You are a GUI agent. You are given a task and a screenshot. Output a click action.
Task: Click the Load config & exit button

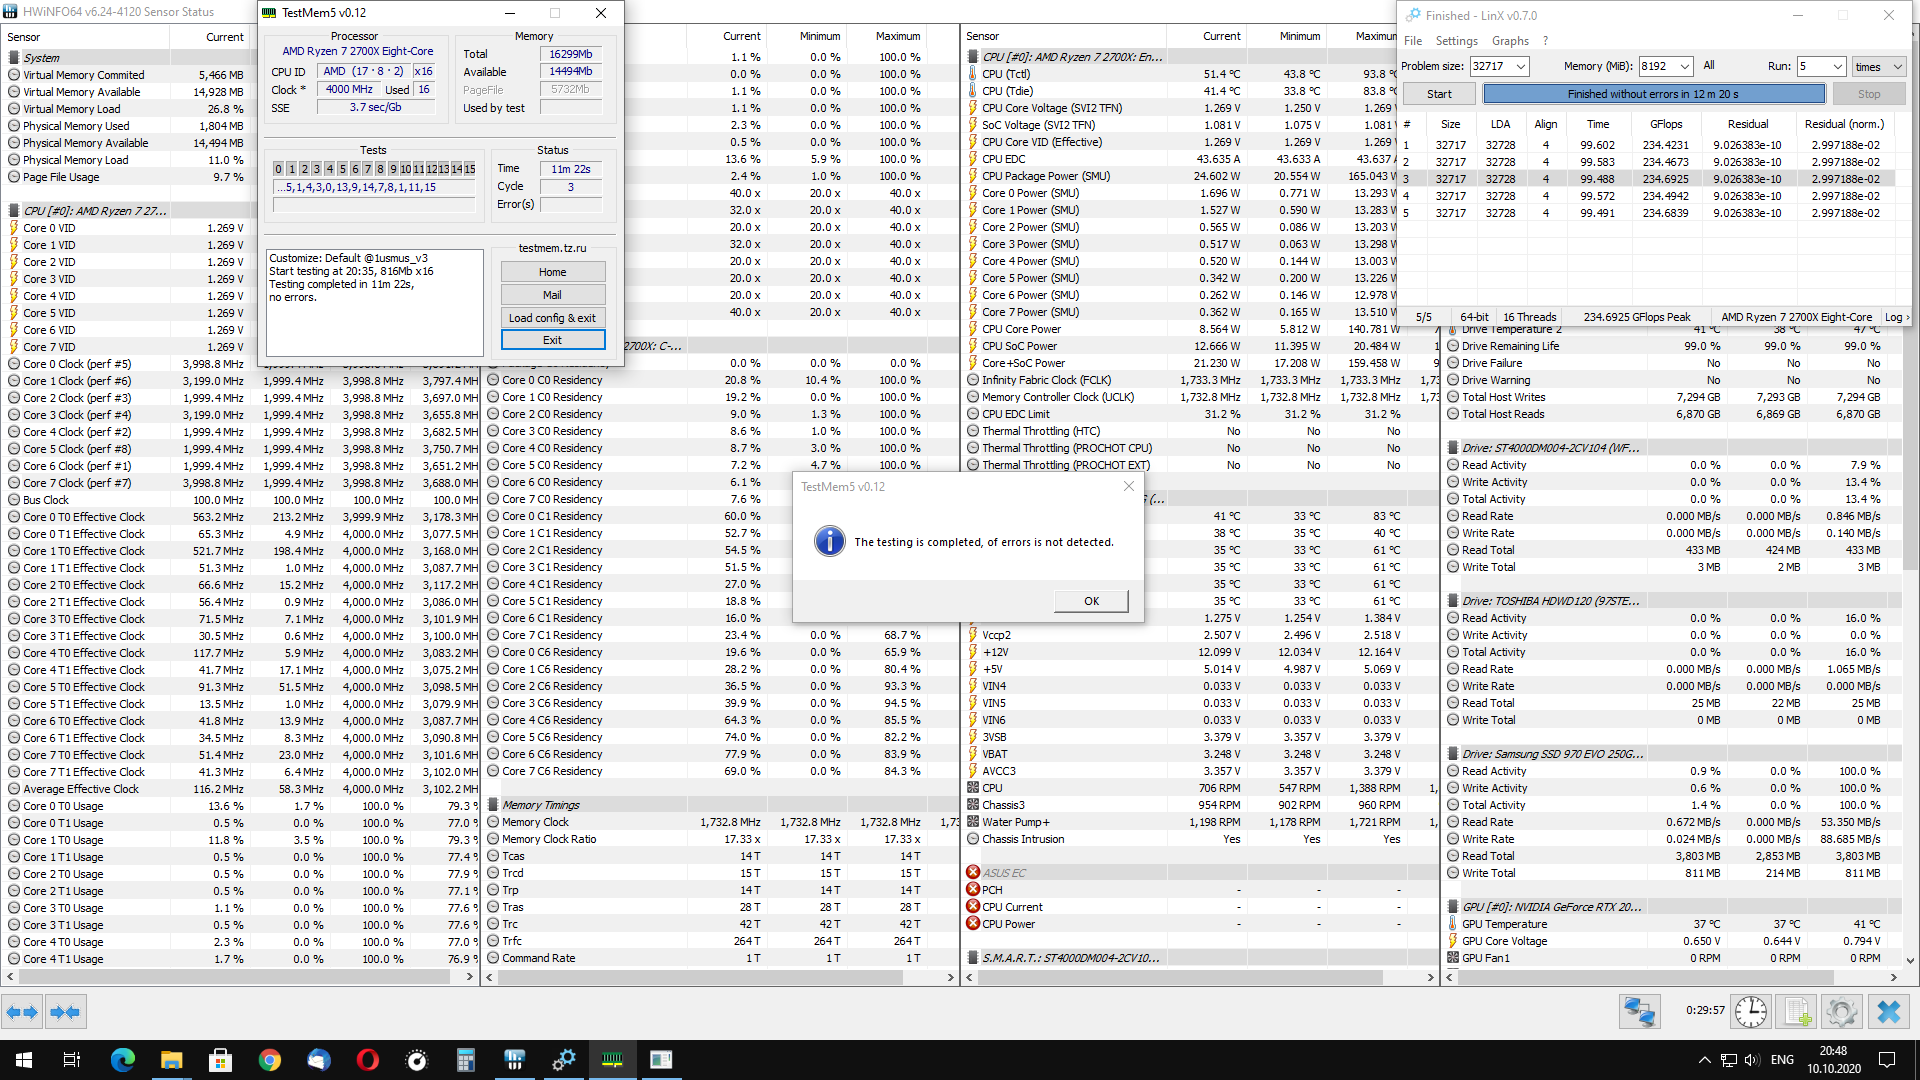(552, 318)
